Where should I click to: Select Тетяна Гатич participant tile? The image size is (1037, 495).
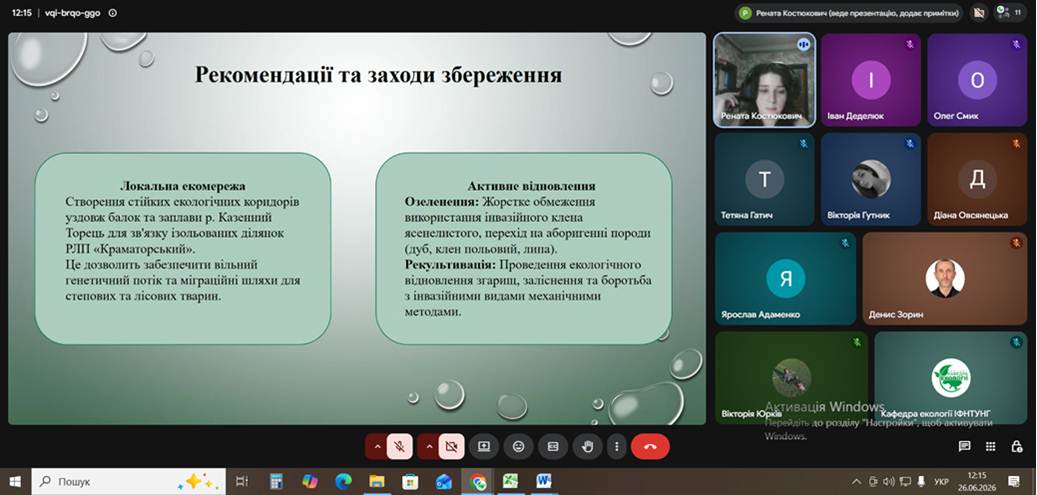click(765, 179)
